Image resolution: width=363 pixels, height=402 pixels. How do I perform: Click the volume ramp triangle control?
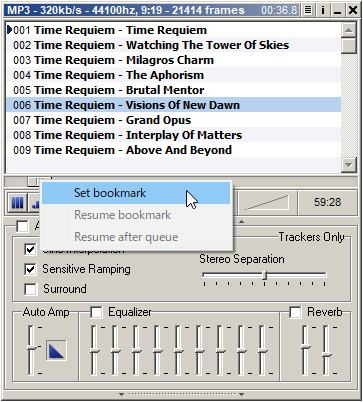point(267,202)
